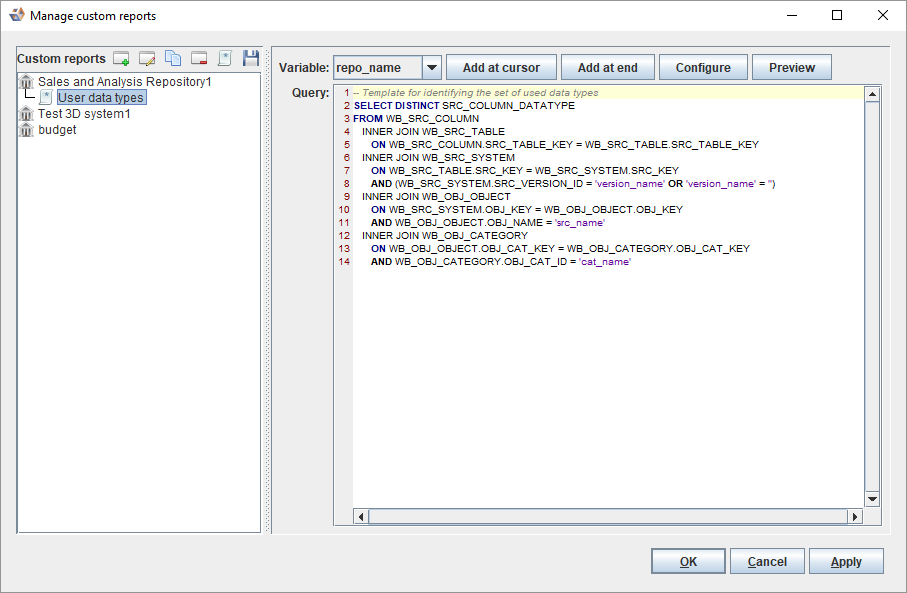Select User data types report

coord(100,98)
